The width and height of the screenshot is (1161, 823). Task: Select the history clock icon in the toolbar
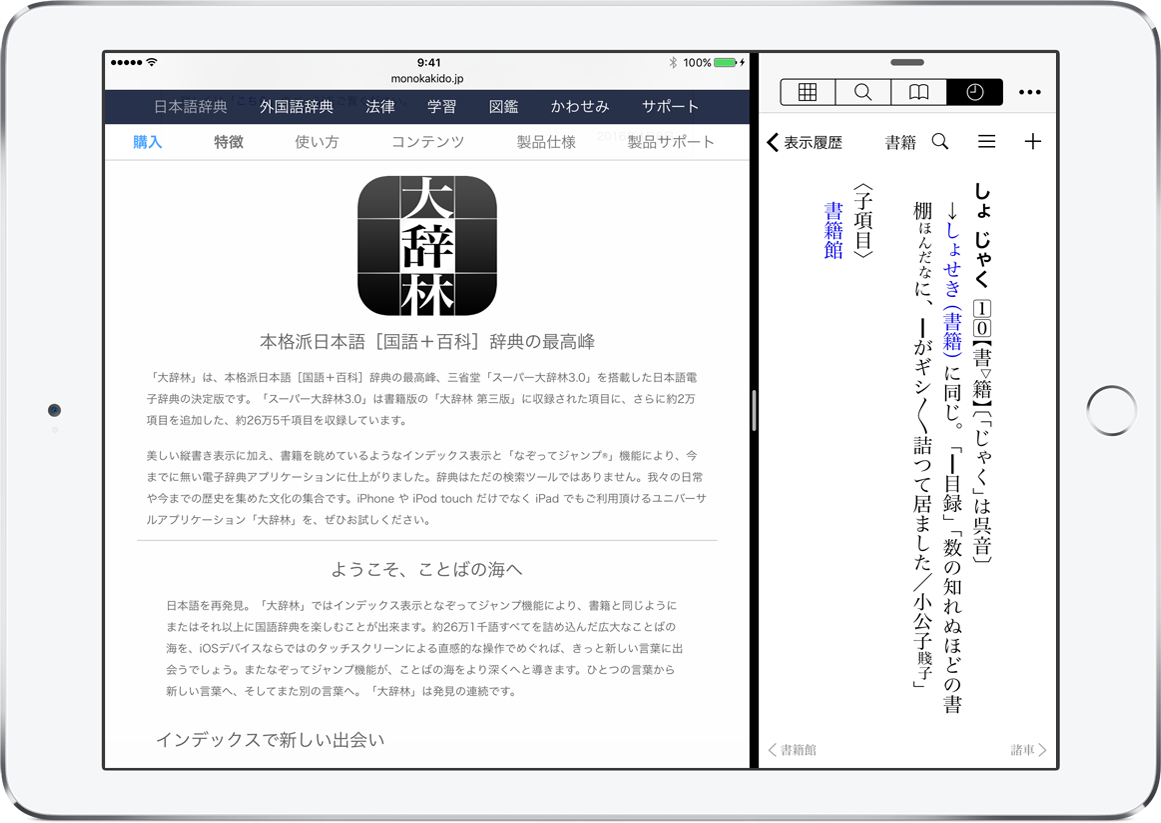pos(972,91)
